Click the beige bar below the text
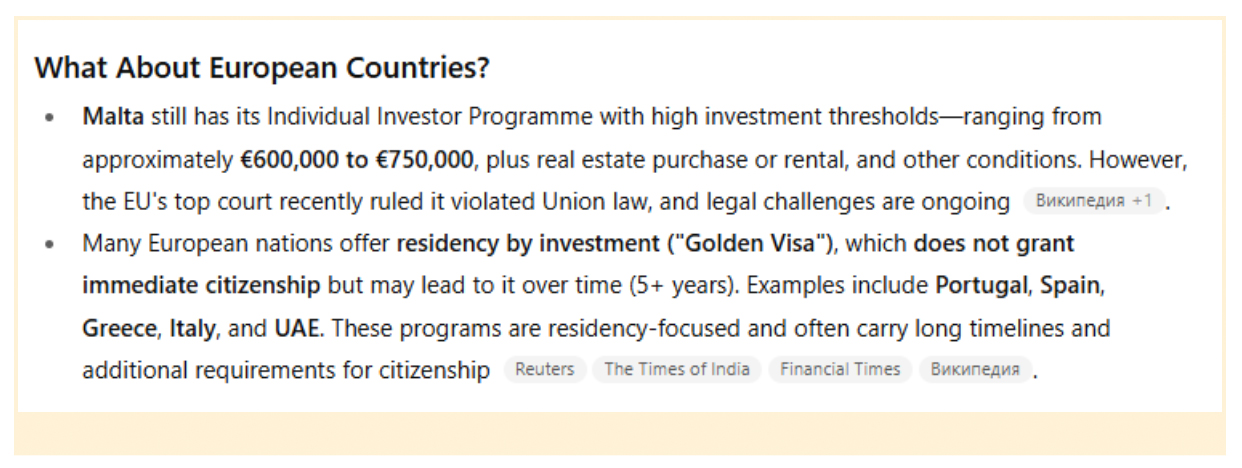 coord(620,434)
